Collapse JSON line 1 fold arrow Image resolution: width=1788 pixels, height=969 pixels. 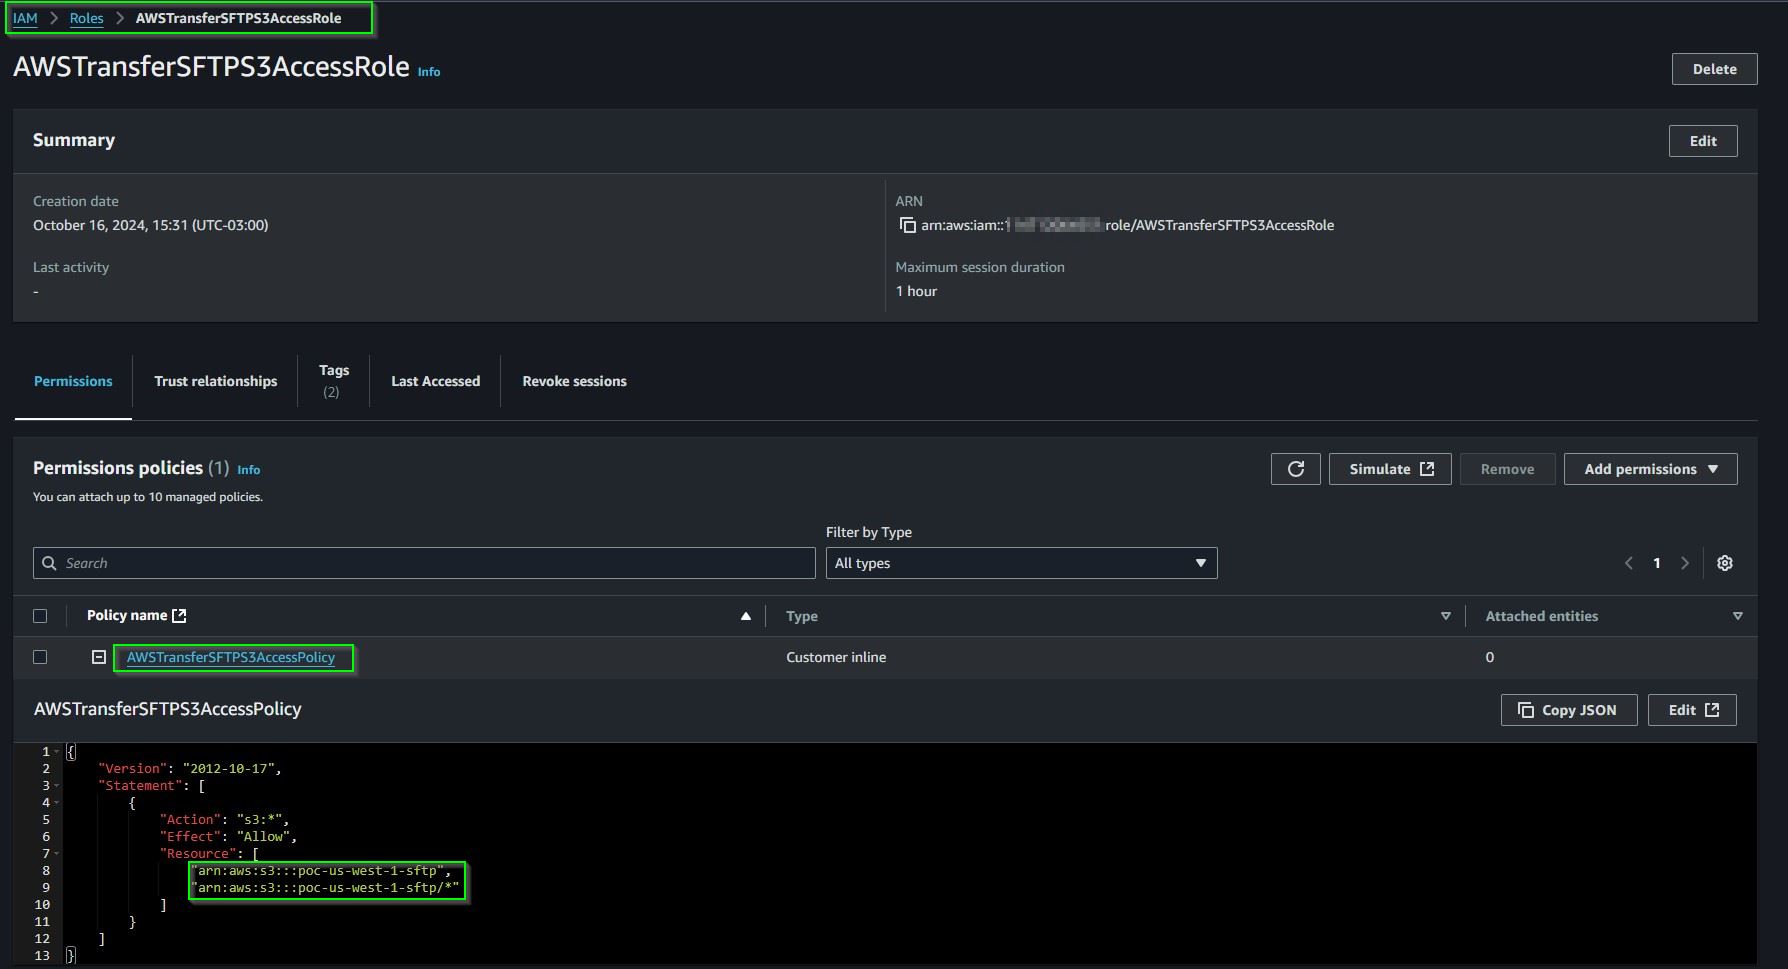click(57, 751)
